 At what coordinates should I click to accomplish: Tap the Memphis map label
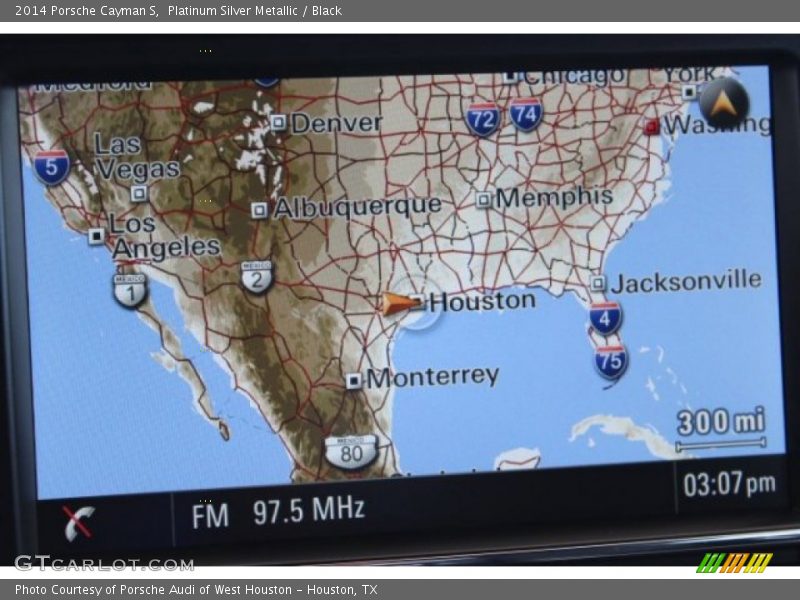point(554,197)
